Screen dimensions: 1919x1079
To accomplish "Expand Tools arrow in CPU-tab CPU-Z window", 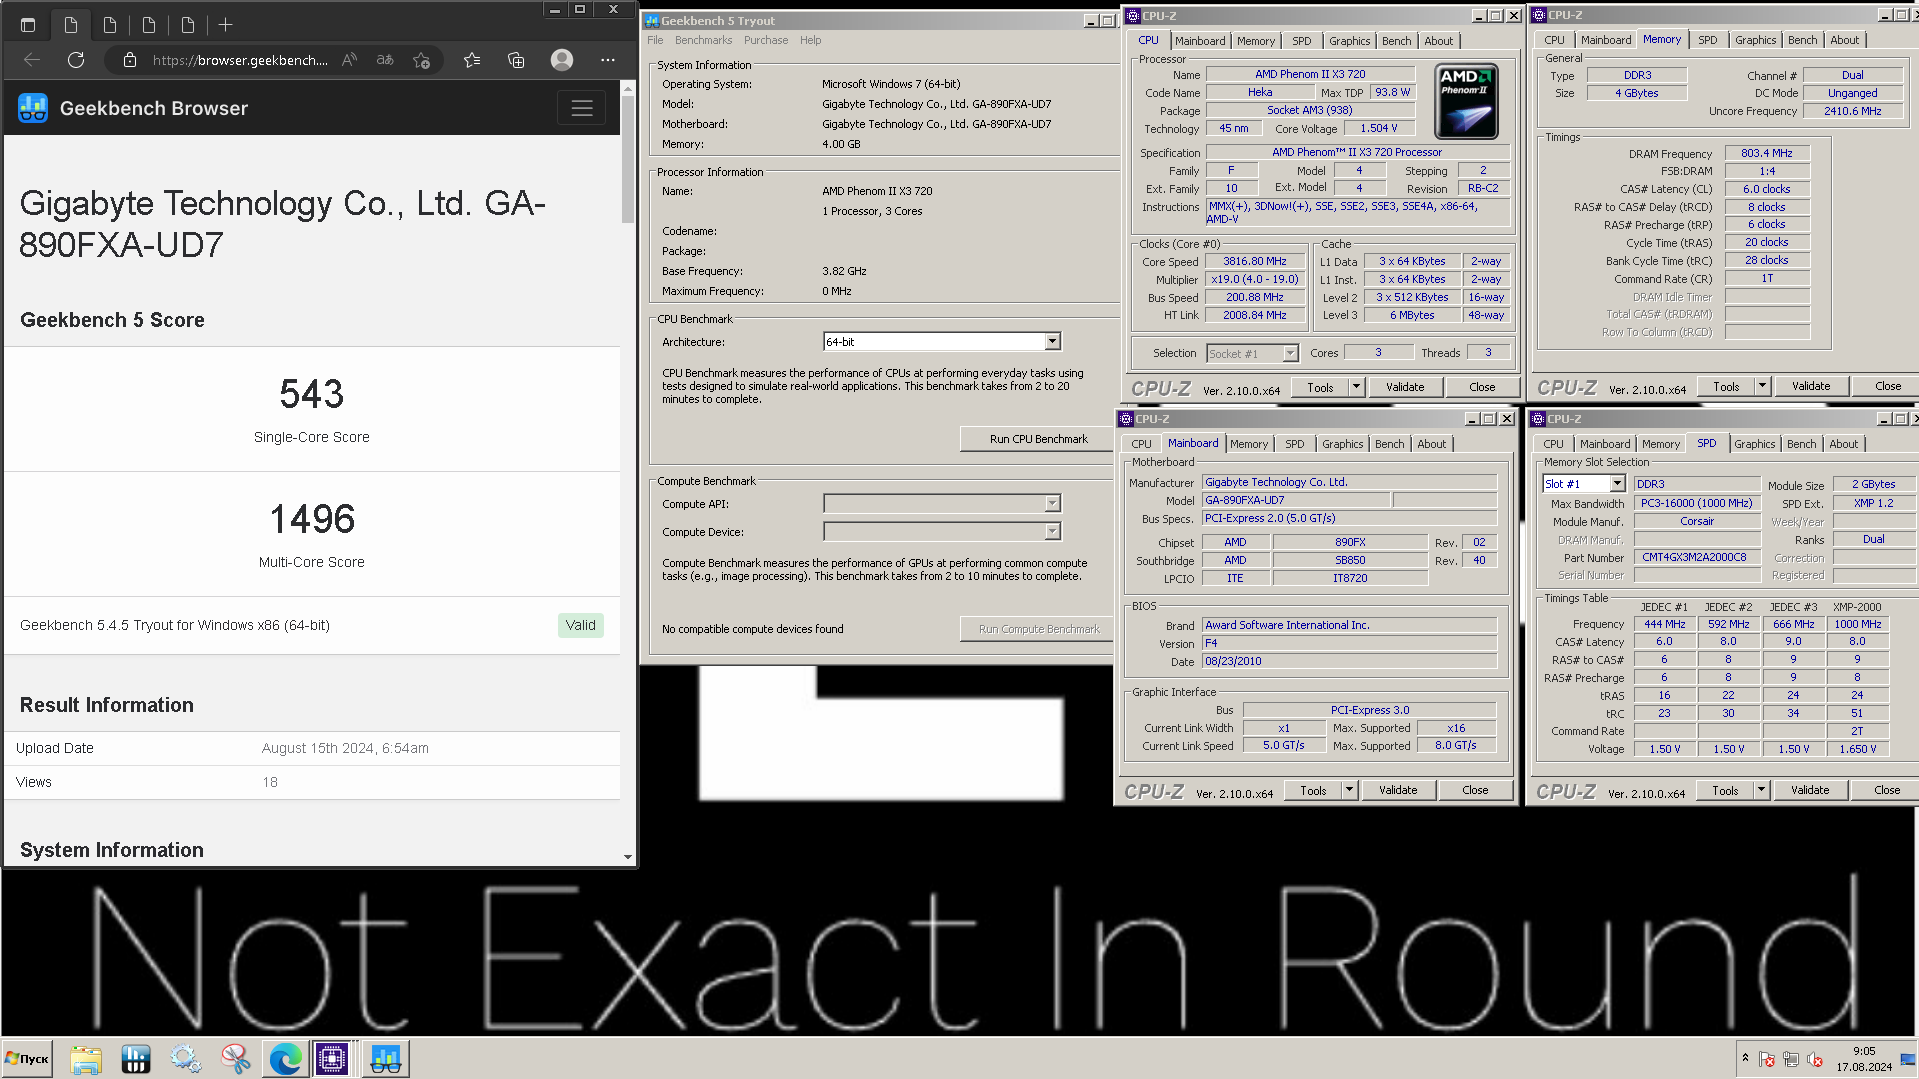I will click(x=1356, y=387).
